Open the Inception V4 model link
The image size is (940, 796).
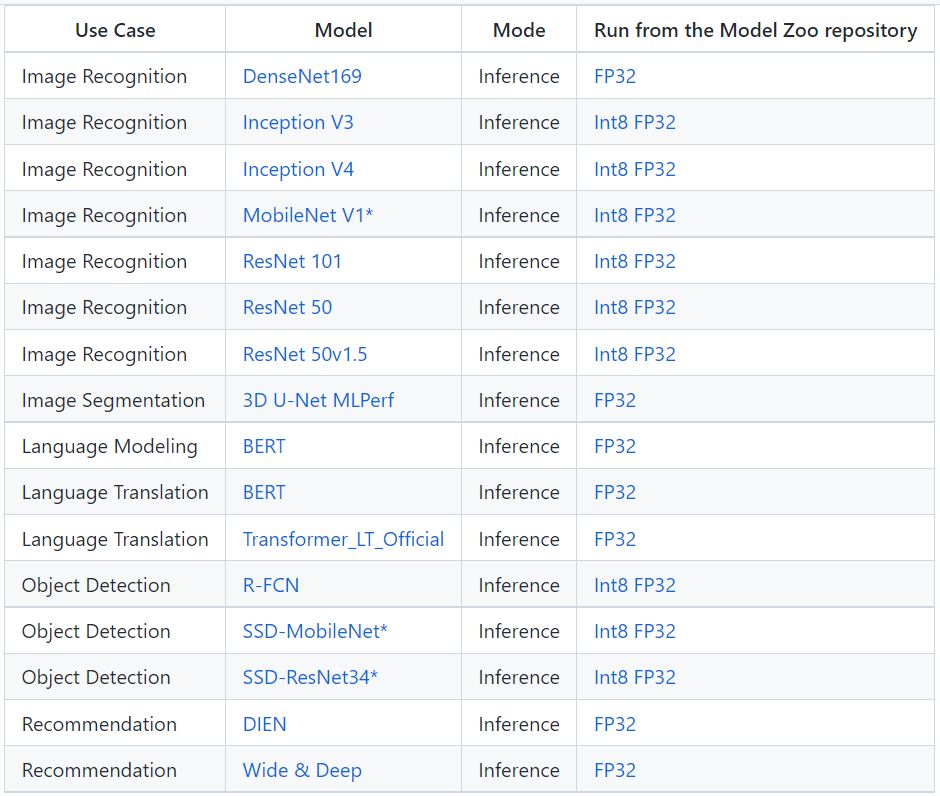pyautogui.click(x=298, y=169)
